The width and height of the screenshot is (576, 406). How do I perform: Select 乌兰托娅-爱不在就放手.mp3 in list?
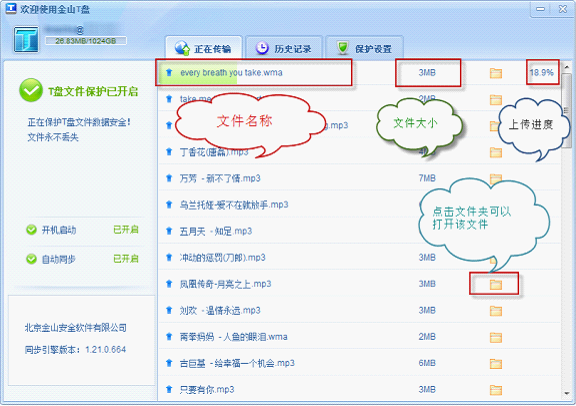pos(359,205)
